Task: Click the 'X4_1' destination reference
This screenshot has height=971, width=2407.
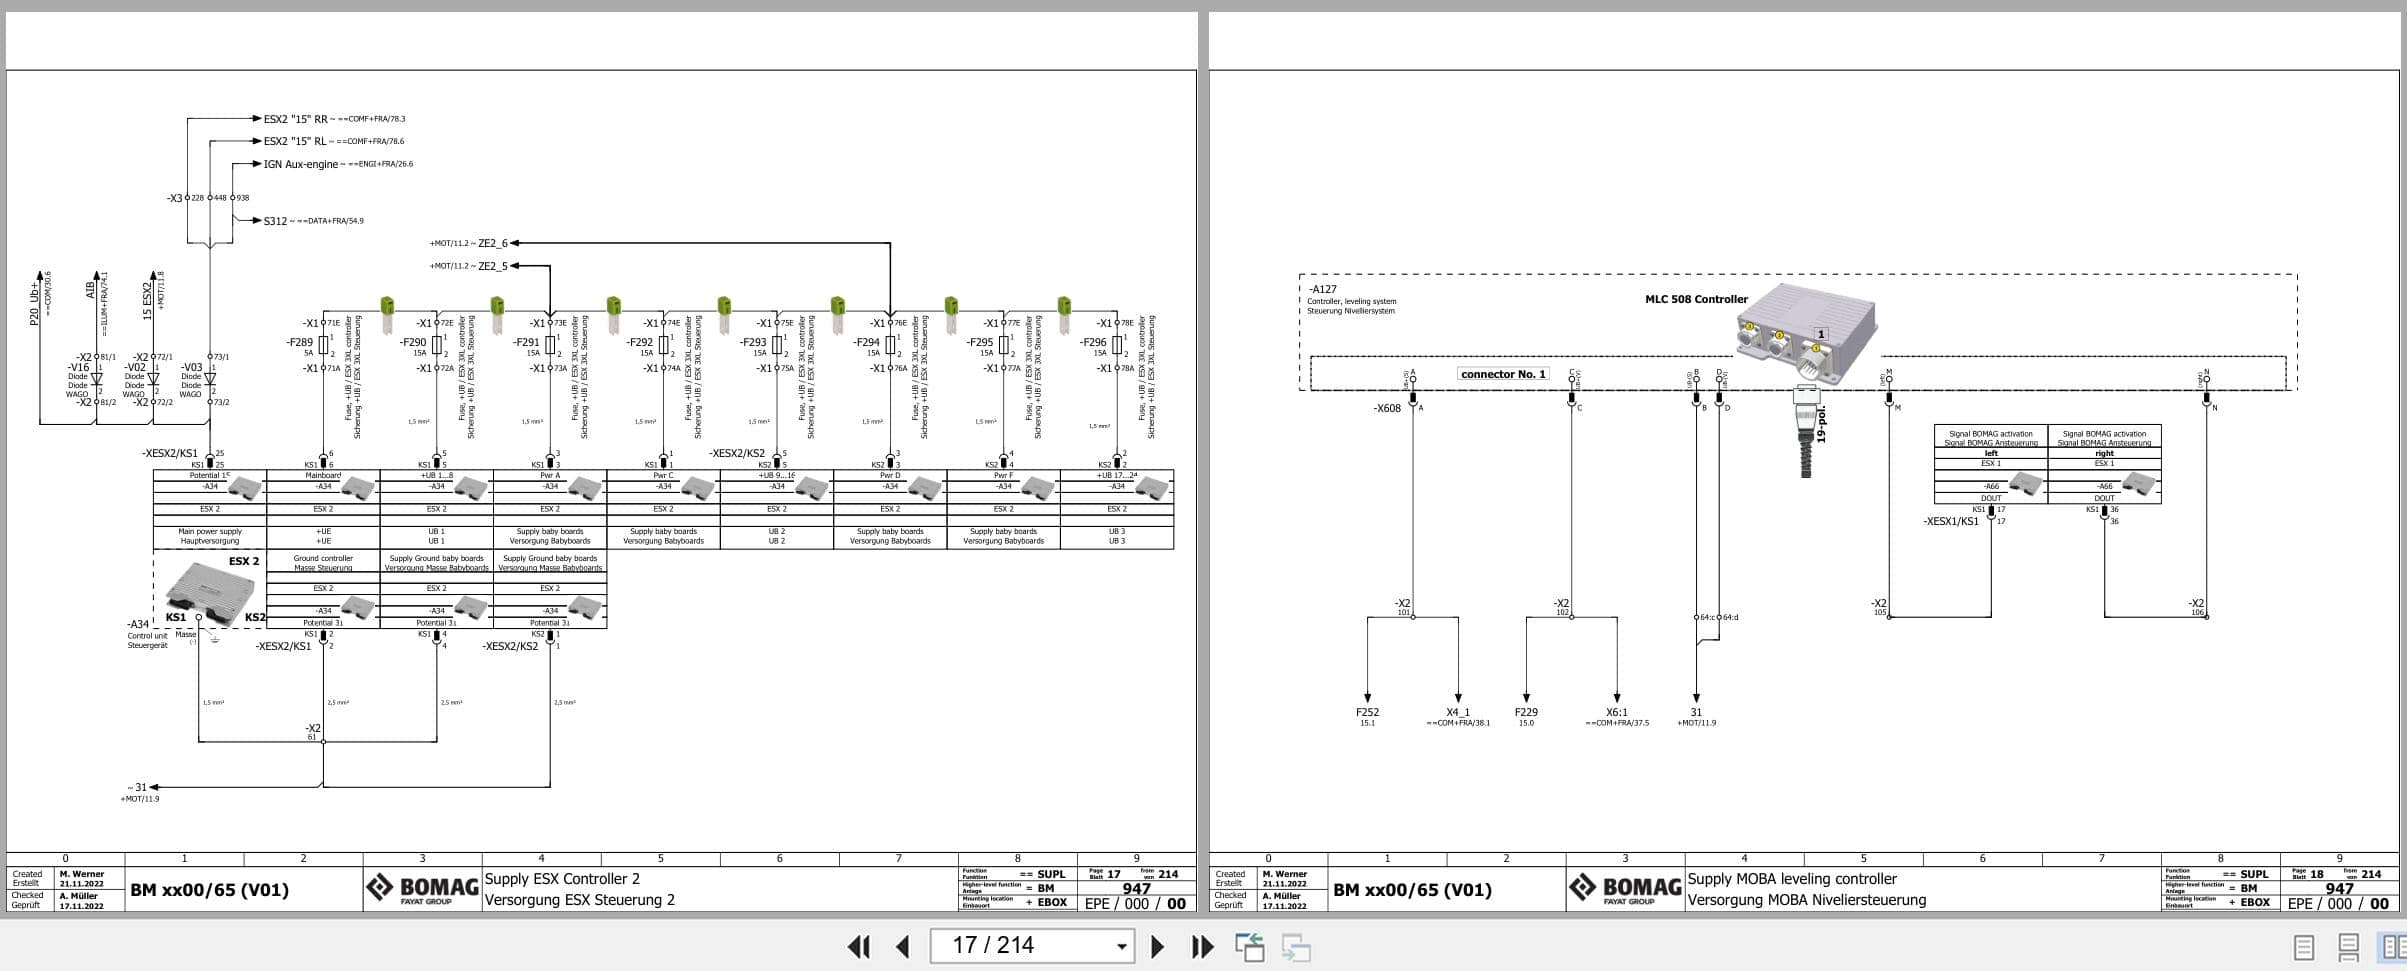Action: [x=1458, y=713]
